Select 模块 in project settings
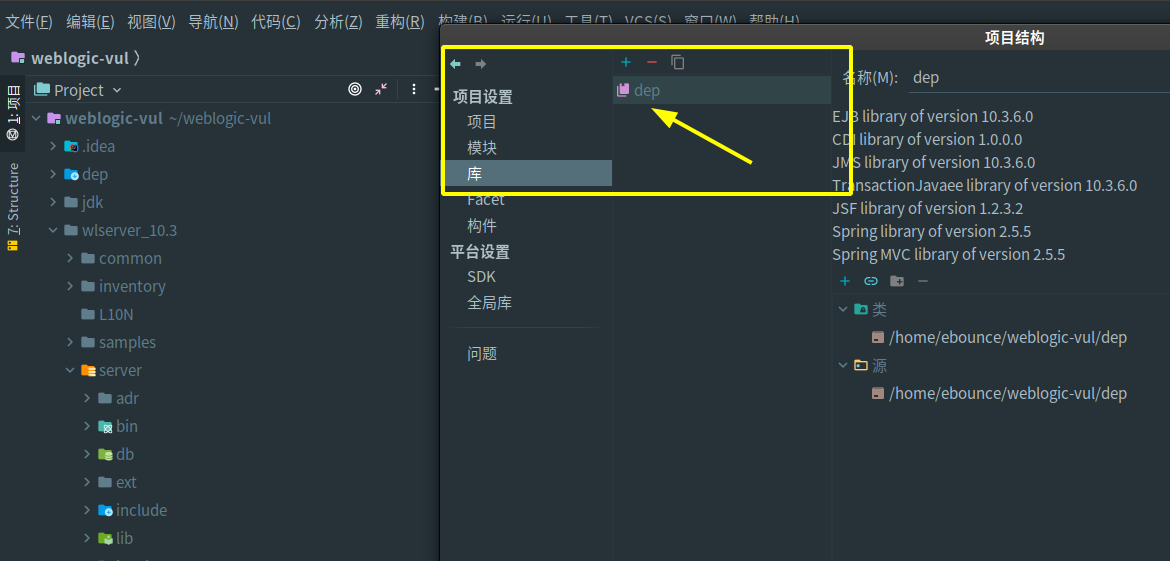This screenshot has width=1170, height=561. [x=482, y=148]
